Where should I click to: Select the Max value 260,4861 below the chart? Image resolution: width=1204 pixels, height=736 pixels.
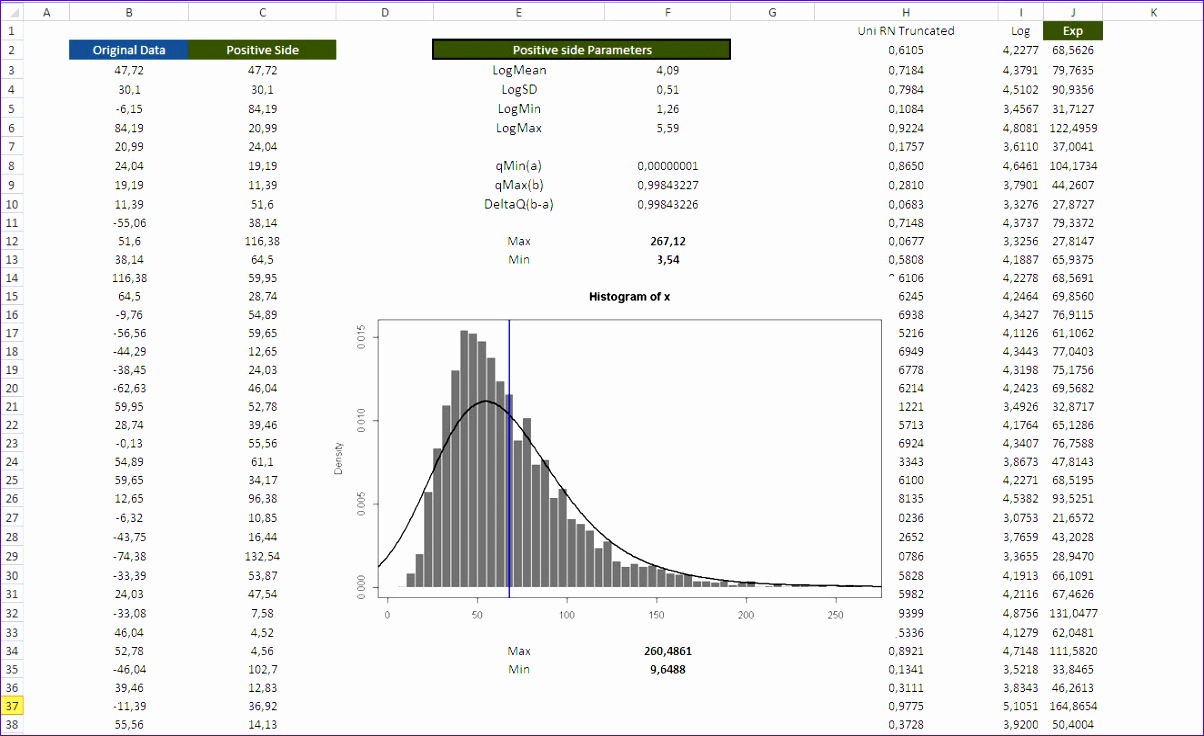pos(667,650)
